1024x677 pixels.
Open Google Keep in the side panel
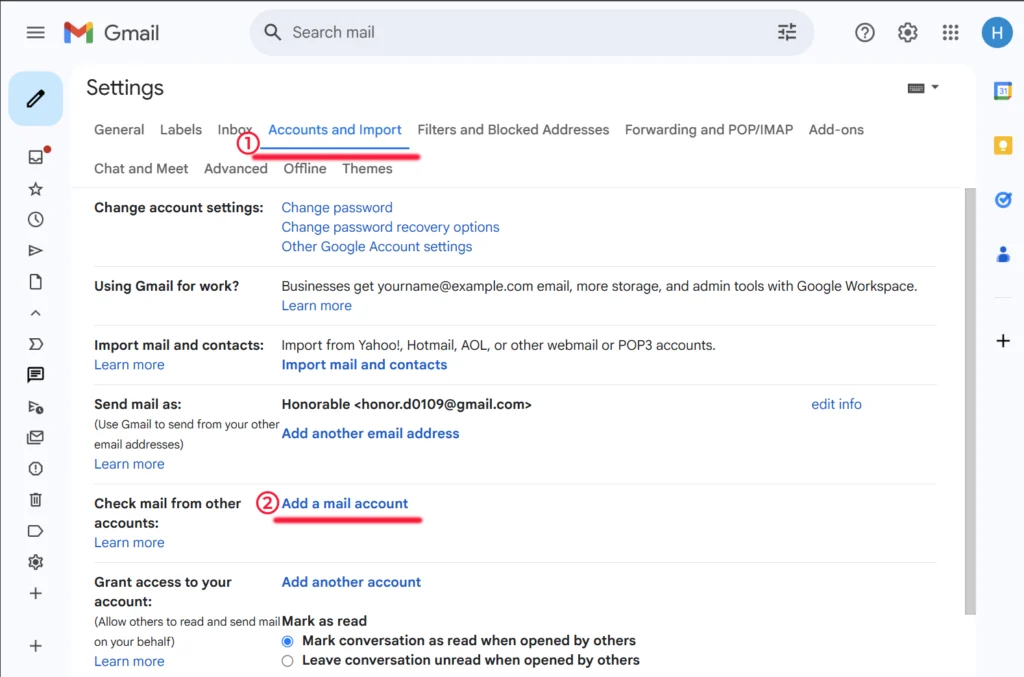pos(1002,145)
